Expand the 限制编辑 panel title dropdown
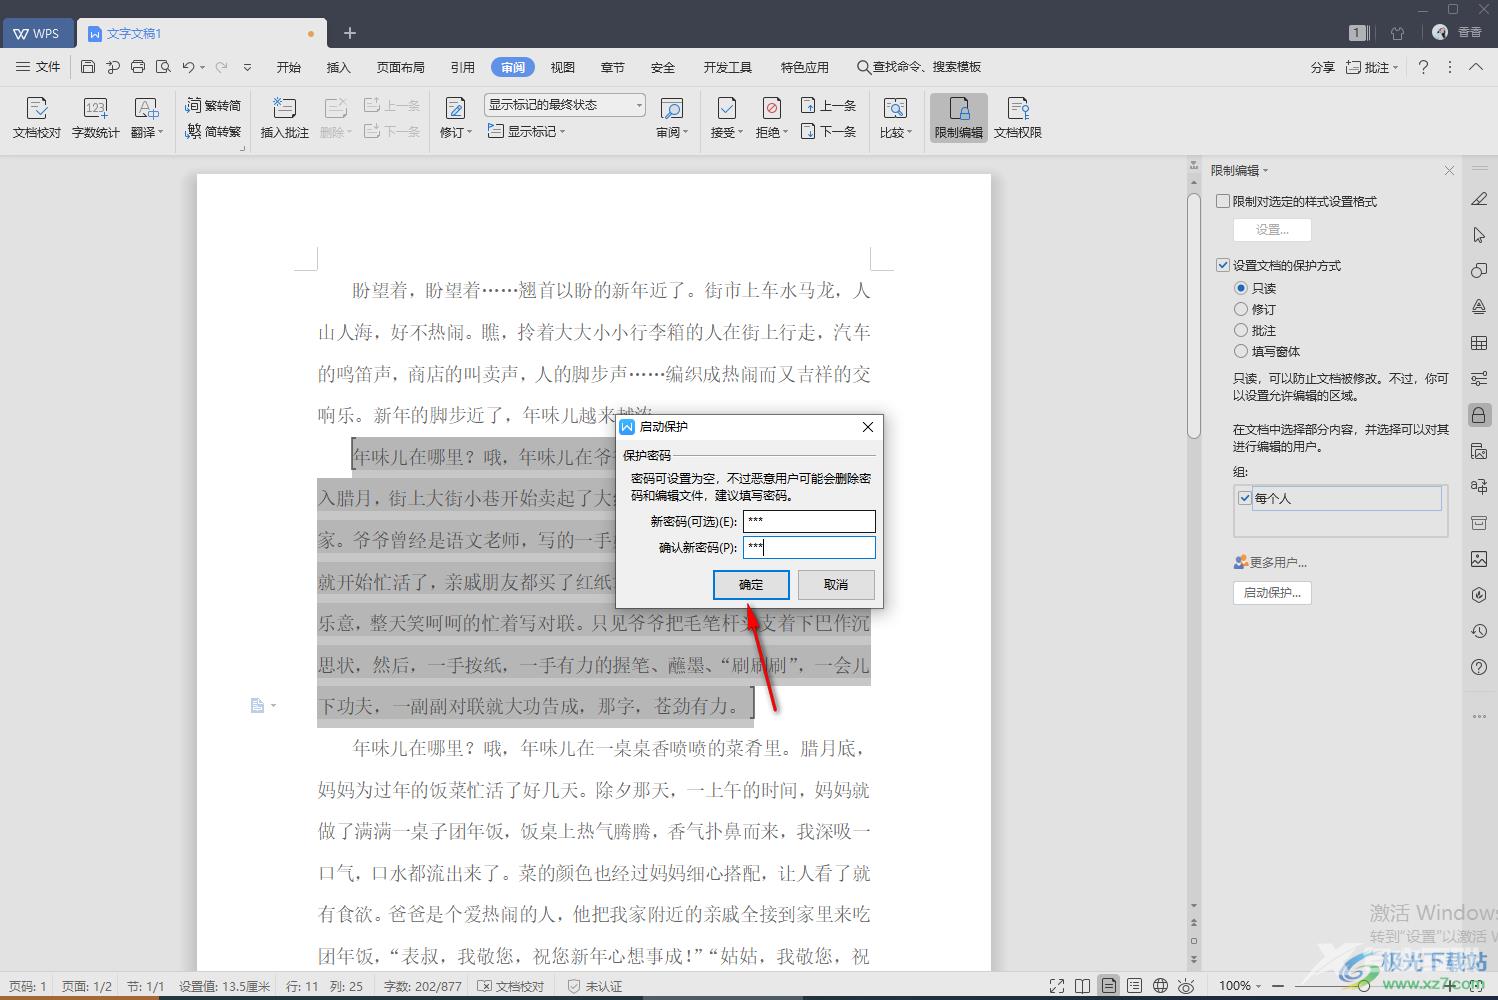Viewport: 1498px width, 1000px height. (x=1265, y=171)
